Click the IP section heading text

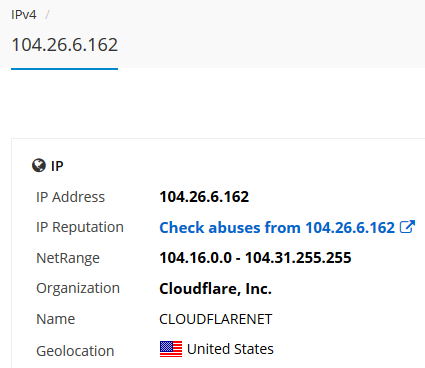[57, 166]
